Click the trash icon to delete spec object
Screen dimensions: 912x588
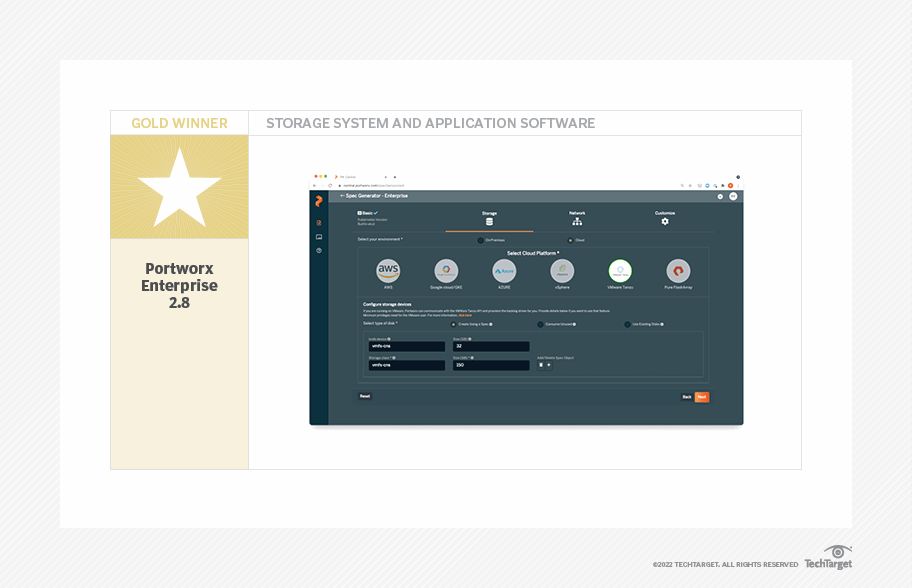(541, 365)
